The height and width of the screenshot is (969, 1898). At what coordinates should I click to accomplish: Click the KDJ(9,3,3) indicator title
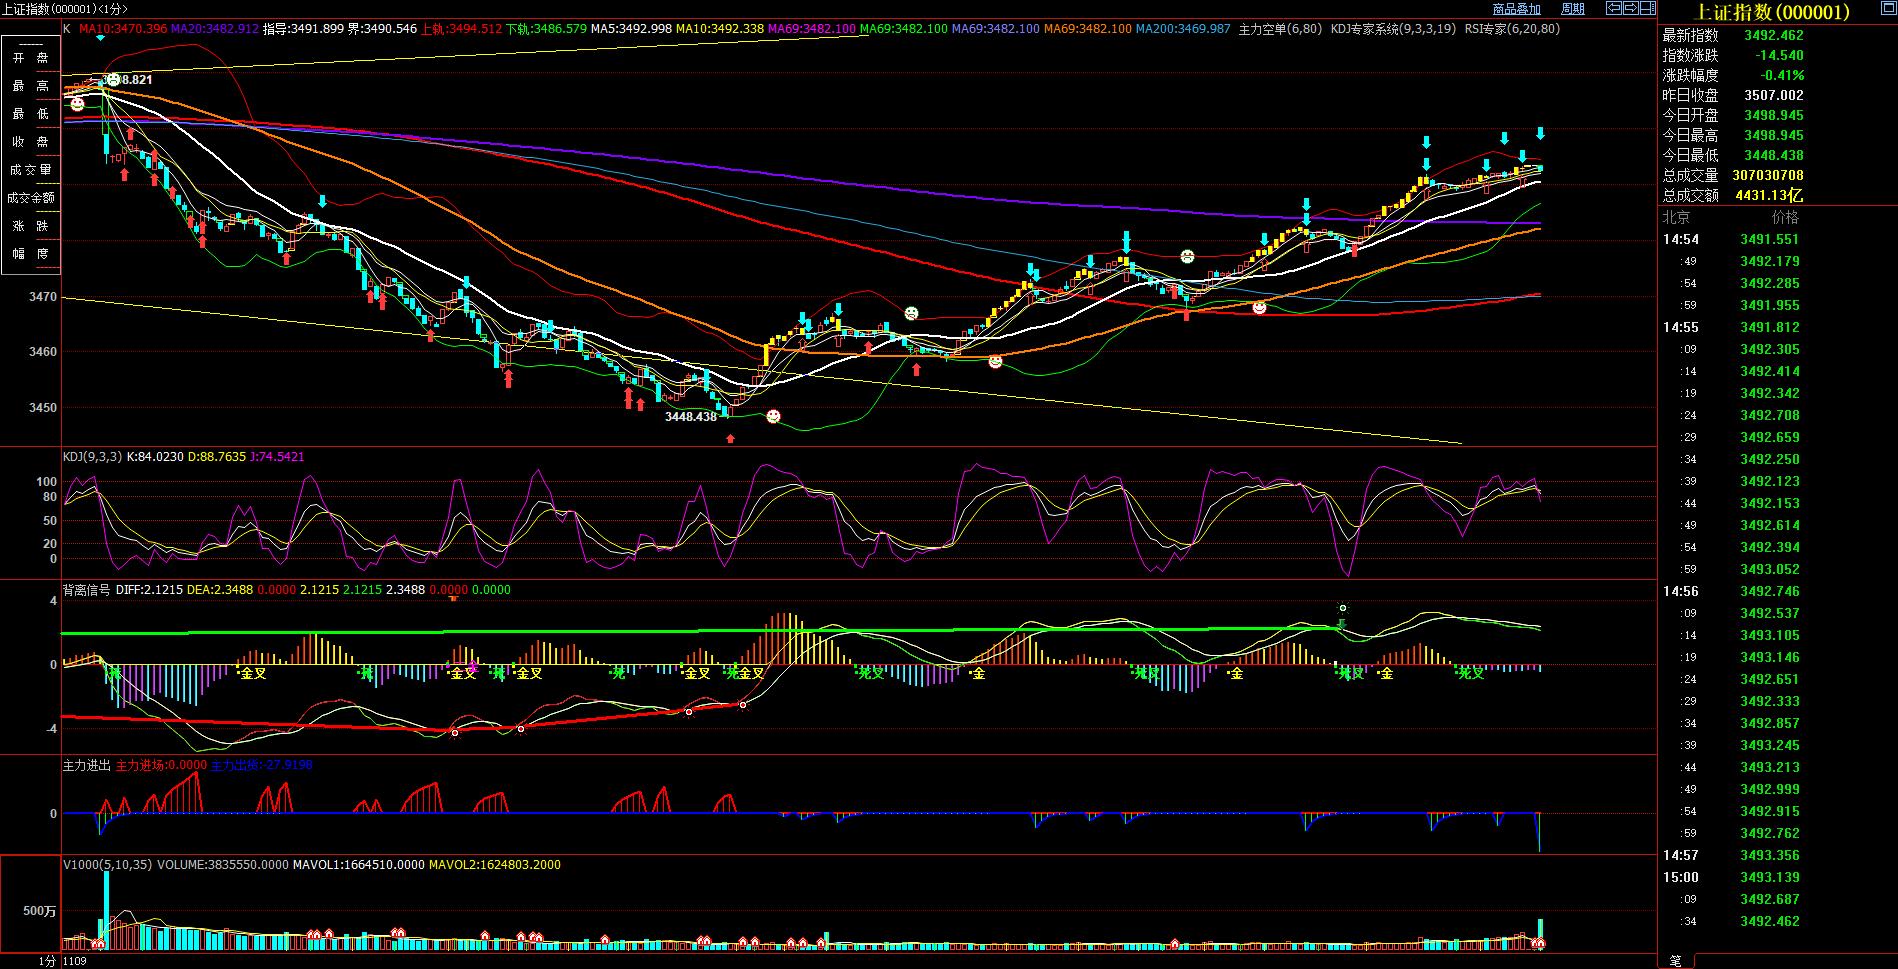click(x=92, y=457)
